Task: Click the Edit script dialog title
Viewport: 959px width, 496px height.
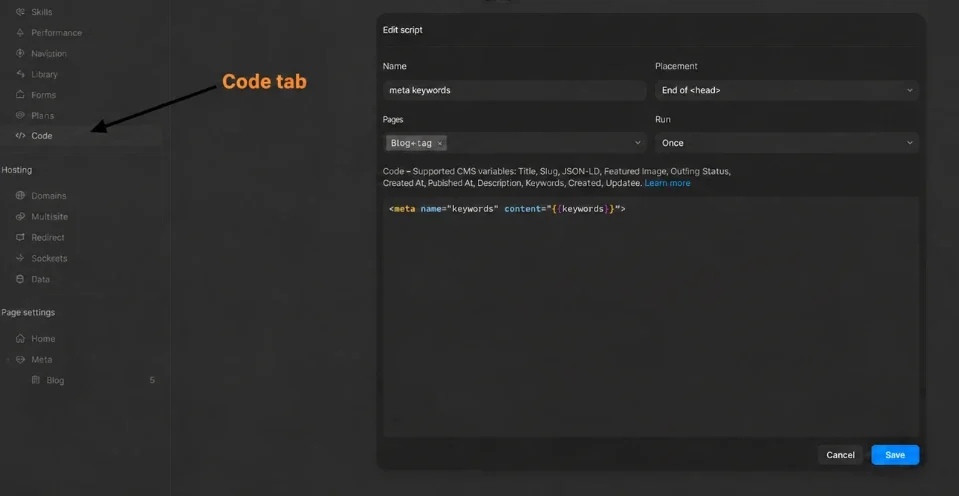Action: coord(402,29)
